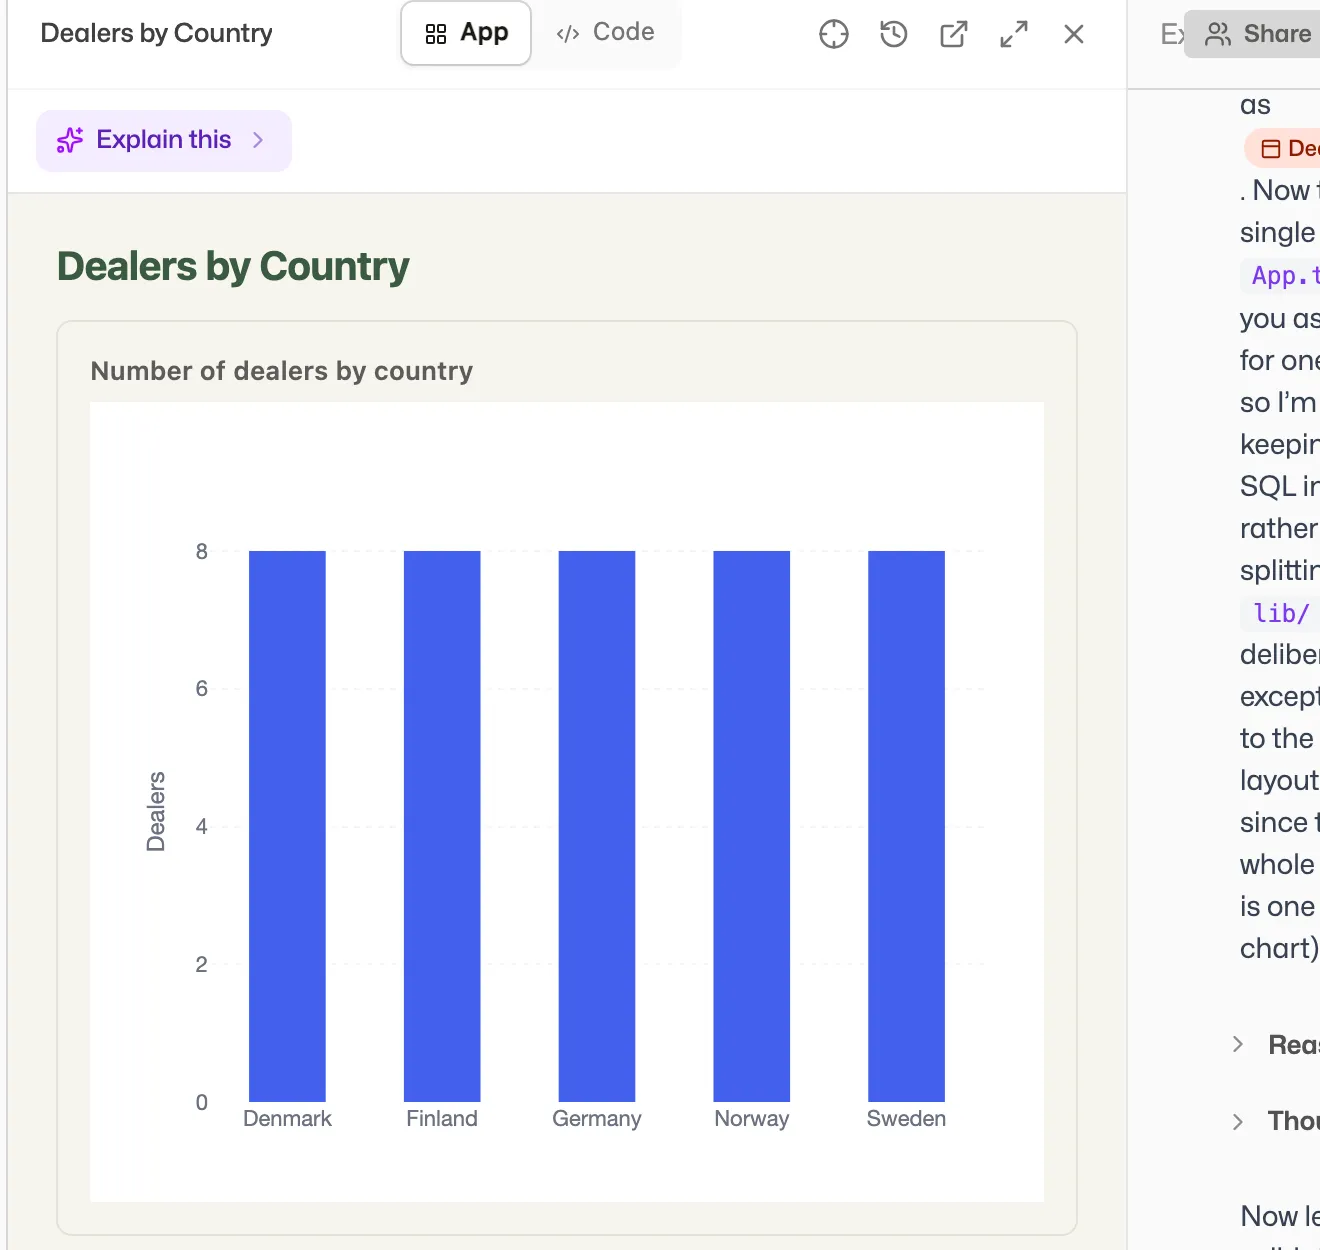
Task: Click the 'Dealers by Country' green heading
Action: [233, 267]
